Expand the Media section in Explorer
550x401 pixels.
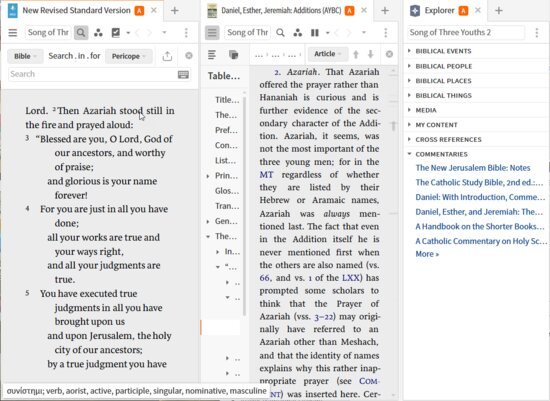(409, 110)
